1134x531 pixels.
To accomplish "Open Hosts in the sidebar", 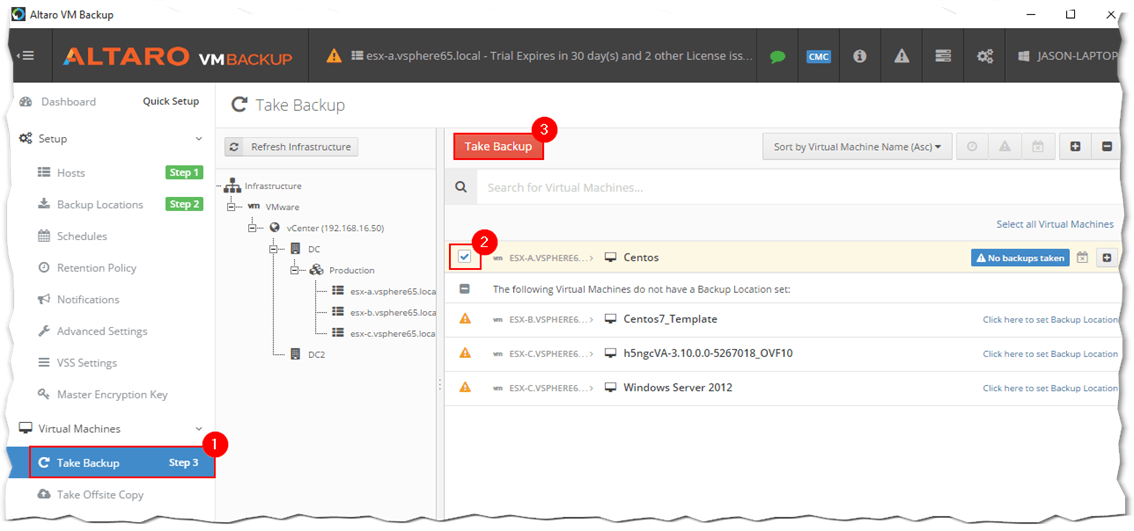I will [71, 173].
